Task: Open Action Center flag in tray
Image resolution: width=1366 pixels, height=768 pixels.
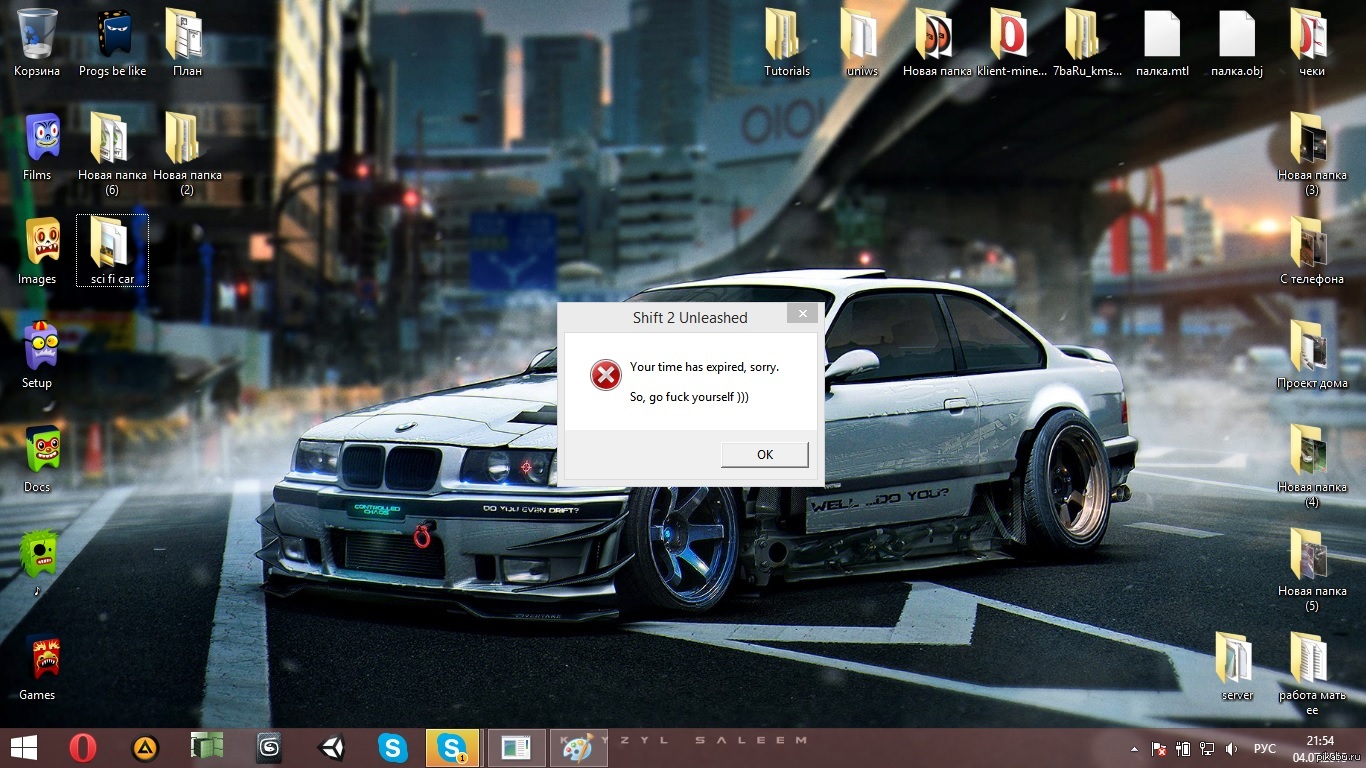Action: pos(1159,748)
